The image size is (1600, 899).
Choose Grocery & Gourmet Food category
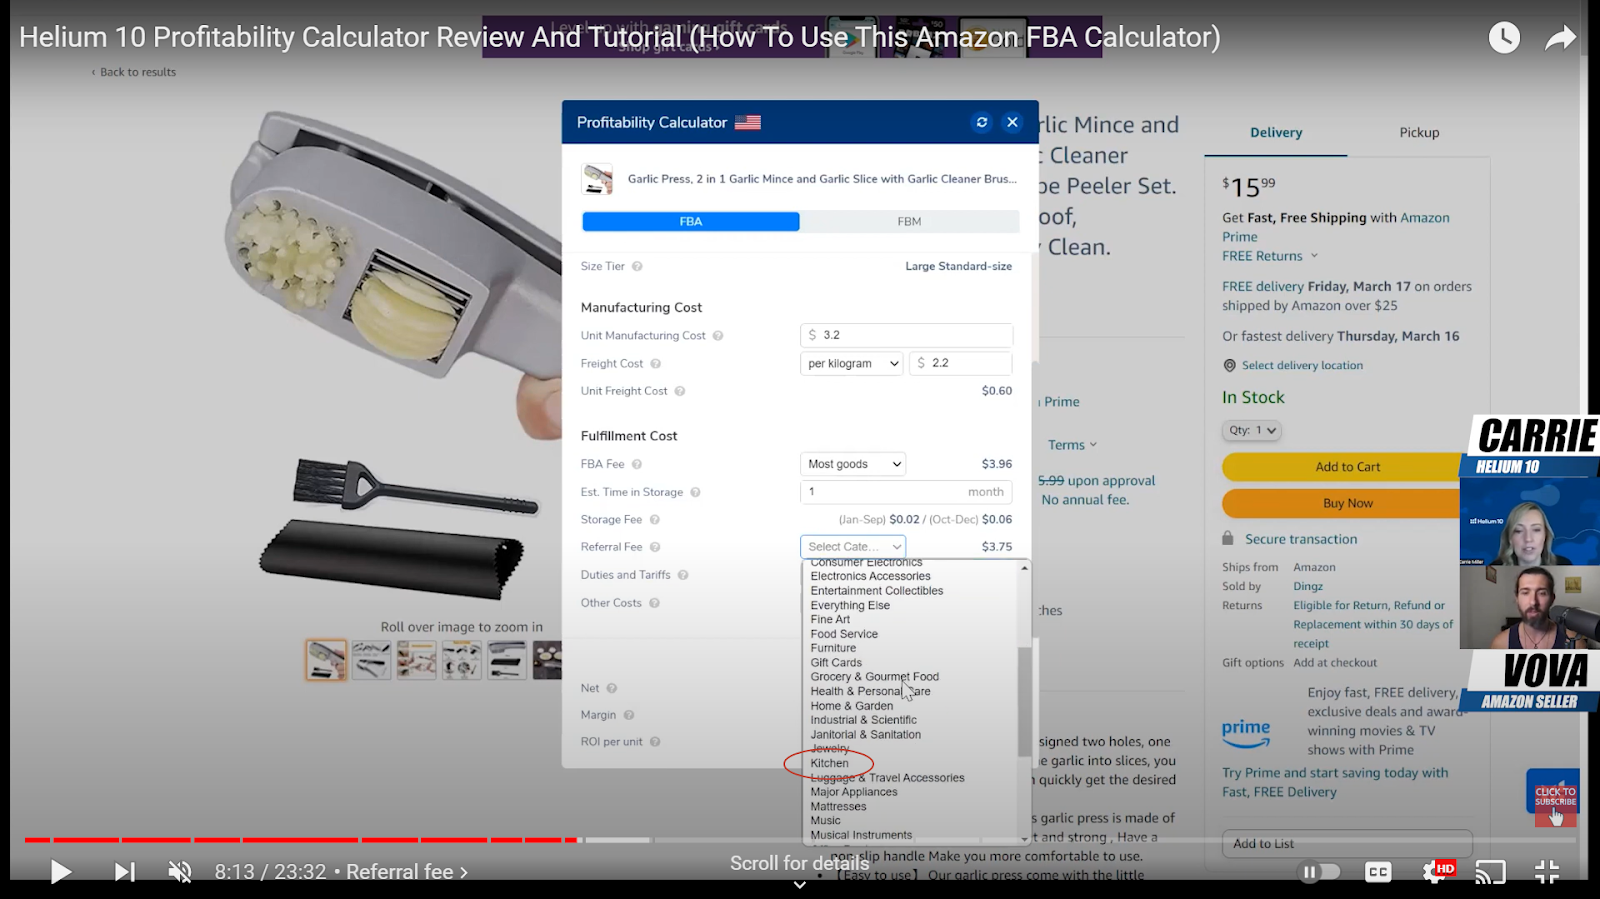875,677
